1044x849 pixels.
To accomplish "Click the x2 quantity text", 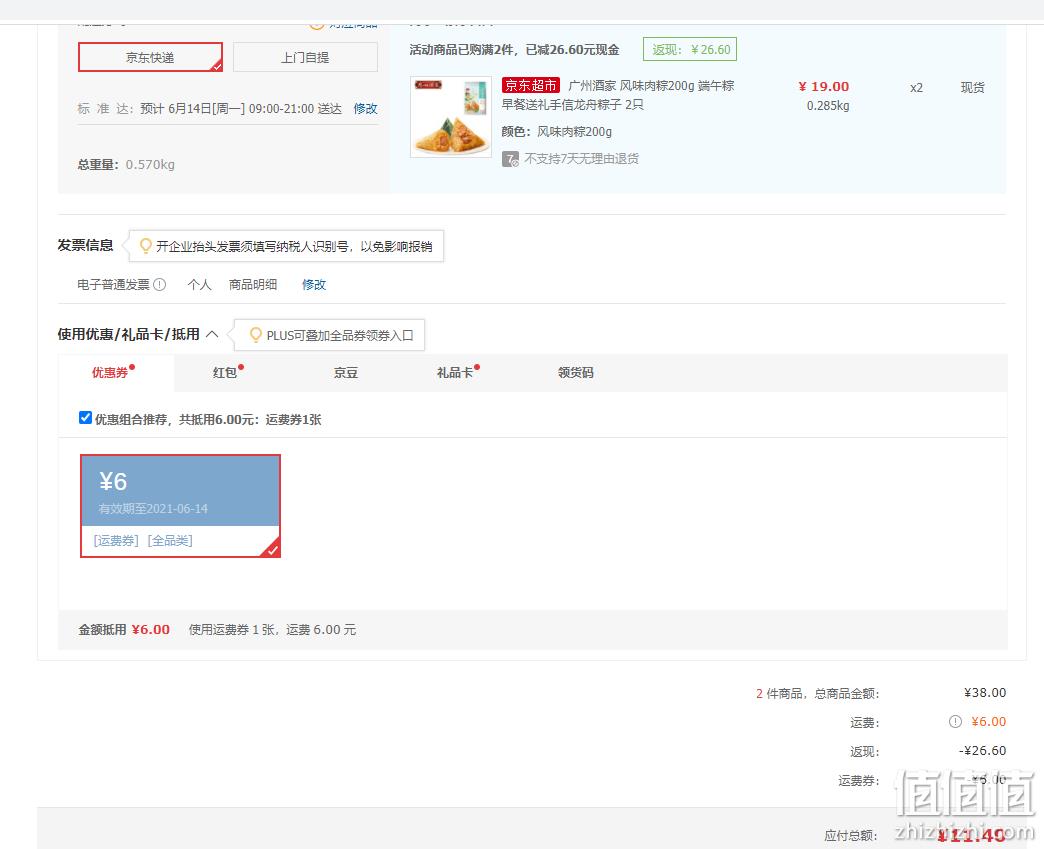I will [x=916, y=88].
